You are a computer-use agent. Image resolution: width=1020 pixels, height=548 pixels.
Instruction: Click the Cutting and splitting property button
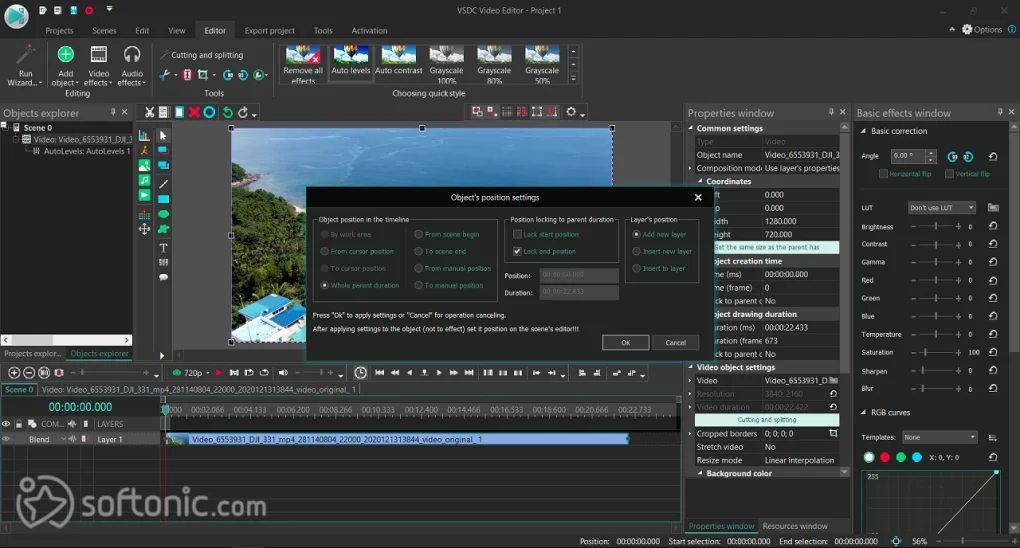(767, 420)
